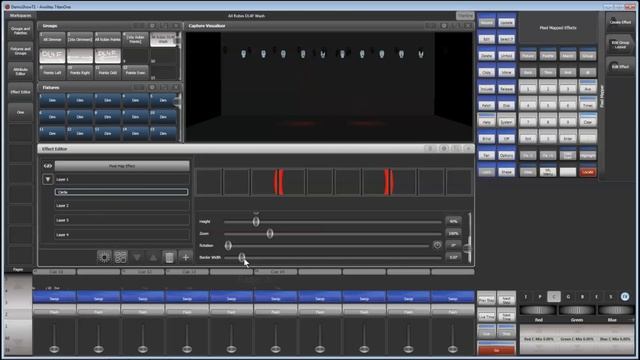Select the Points Odd group
The height and width of the screenshot is (360, 640).
point(108,72)
